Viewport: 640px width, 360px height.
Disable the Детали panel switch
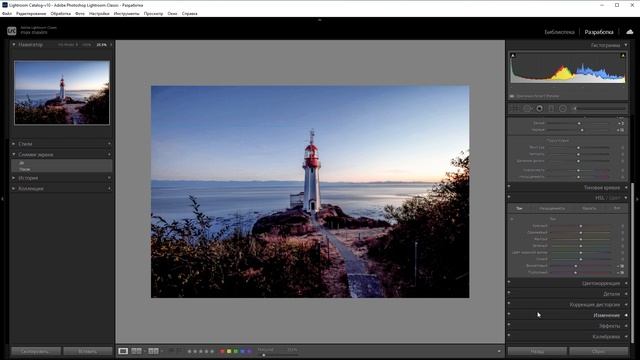coord(509,293)
